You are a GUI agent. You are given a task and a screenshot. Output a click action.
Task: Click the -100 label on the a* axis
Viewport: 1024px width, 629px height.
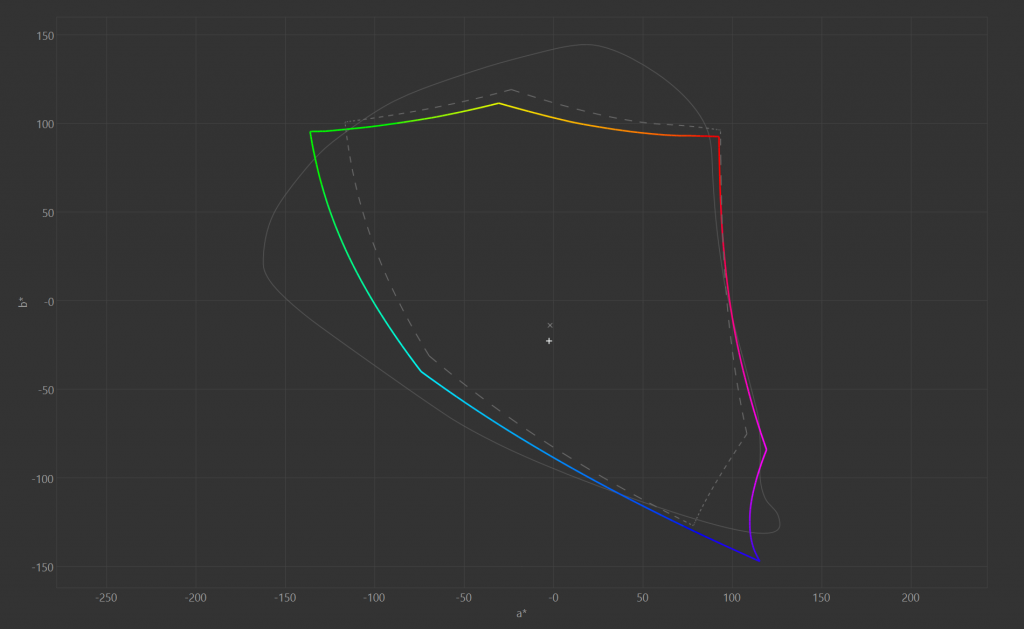[374, 598]
